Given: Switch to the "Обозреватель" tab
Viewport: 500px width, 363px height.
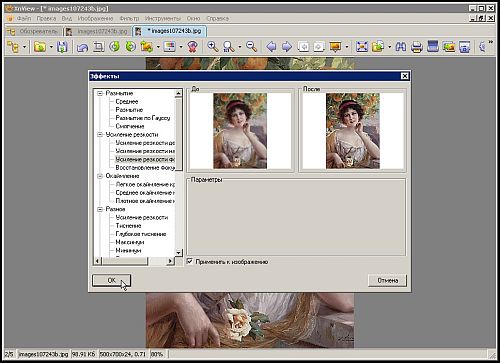Looking at the screenshot, I should (x=33, y=31).
